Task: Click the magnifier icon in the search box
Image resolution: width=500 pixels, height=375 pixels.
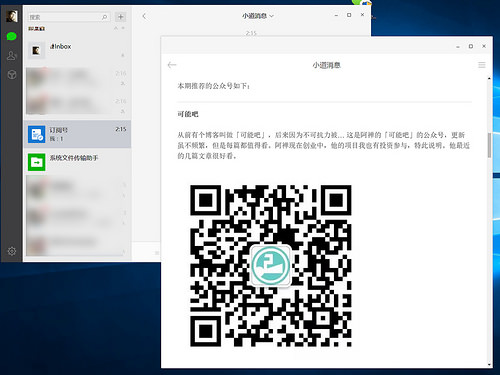Action: coord(104,17)
